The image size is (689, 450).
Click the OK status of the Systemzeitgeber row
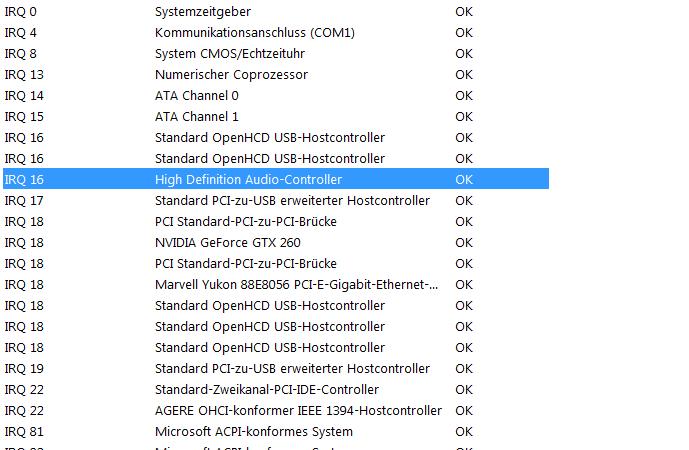click(x=464, y=12)
